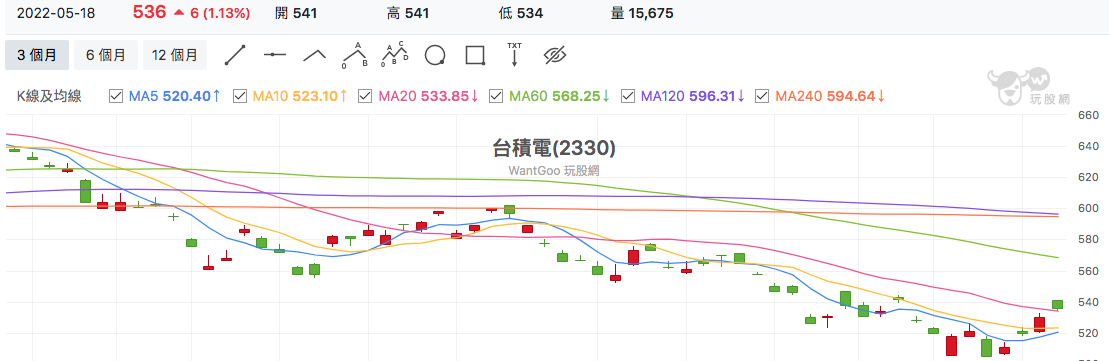Toggle the hide drawings eye icon
The height and width of the screenshot is (361, 1109).
pos(556,55)
